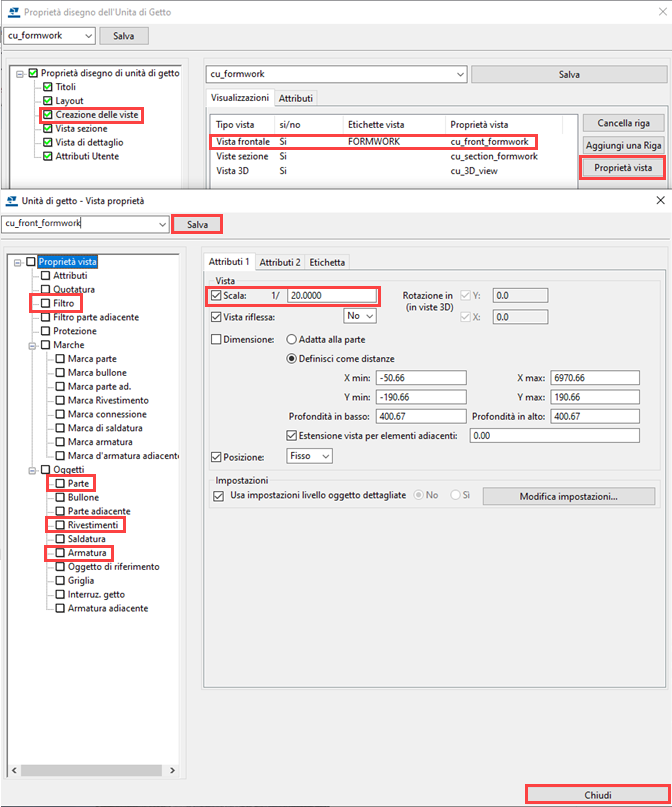Select the Quotatura tree item
This screenshot has width=672, height=807.
pos(74,289)
